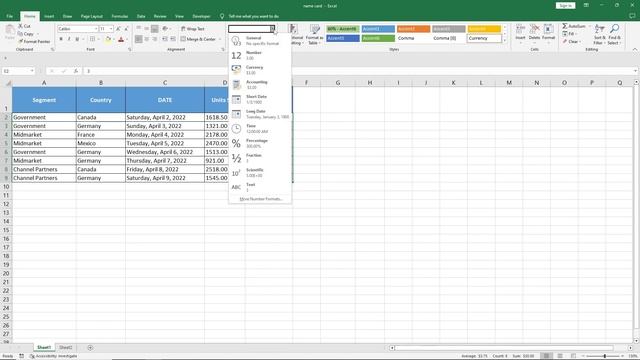The height and width of the screenshot is (360, 640).
Task: Select the Text ABC icon option
Action: click(236, 187)
